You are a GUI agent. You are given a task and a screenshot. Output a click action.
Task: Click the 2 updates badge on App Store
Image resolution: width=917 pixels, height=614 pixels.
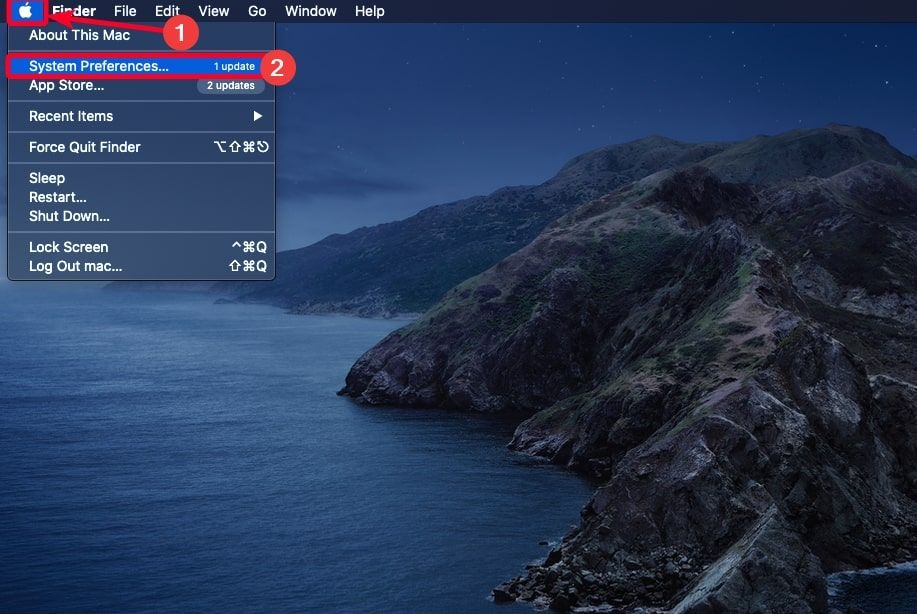tap(230, 85)
